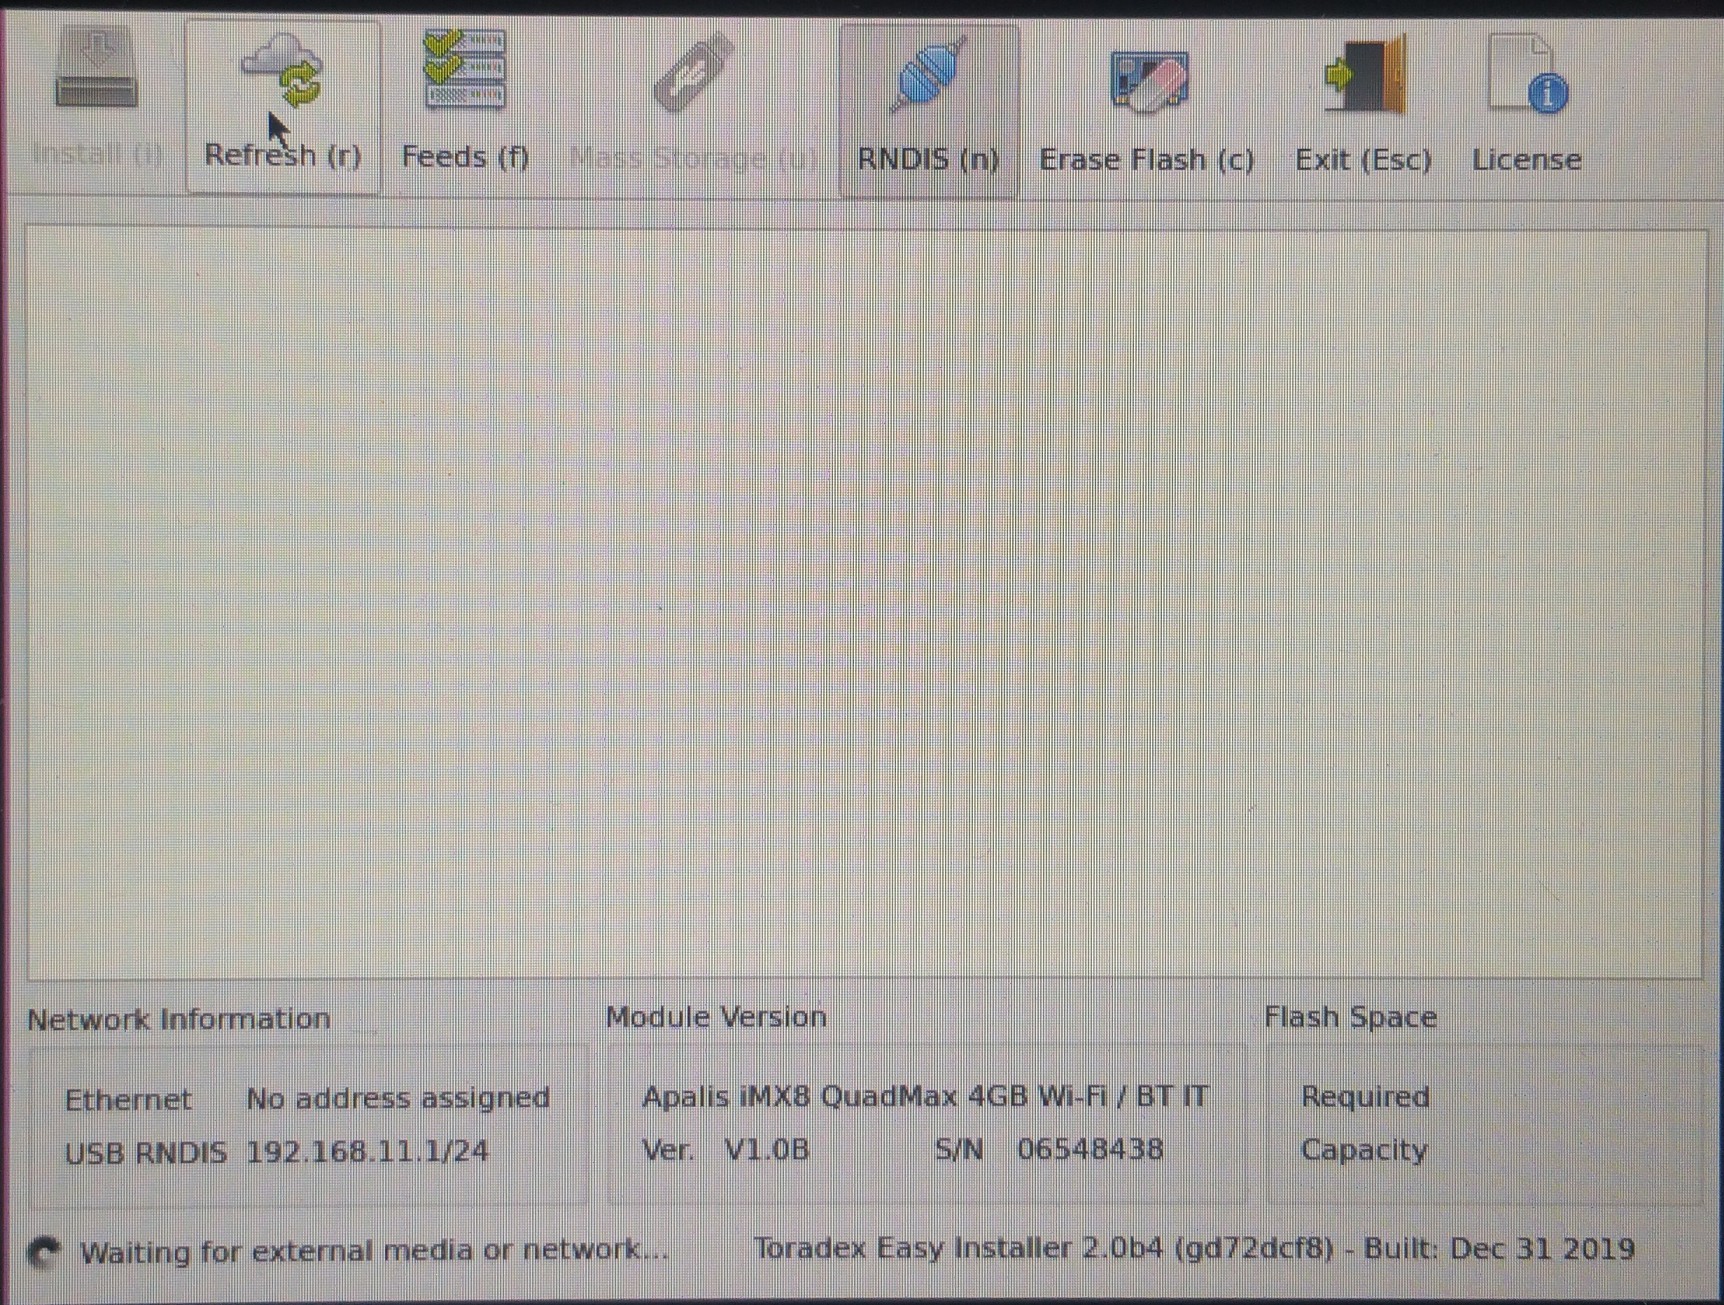Click the serial number 06548438
The image size is (1724, 1305).
(1090, 1149)
